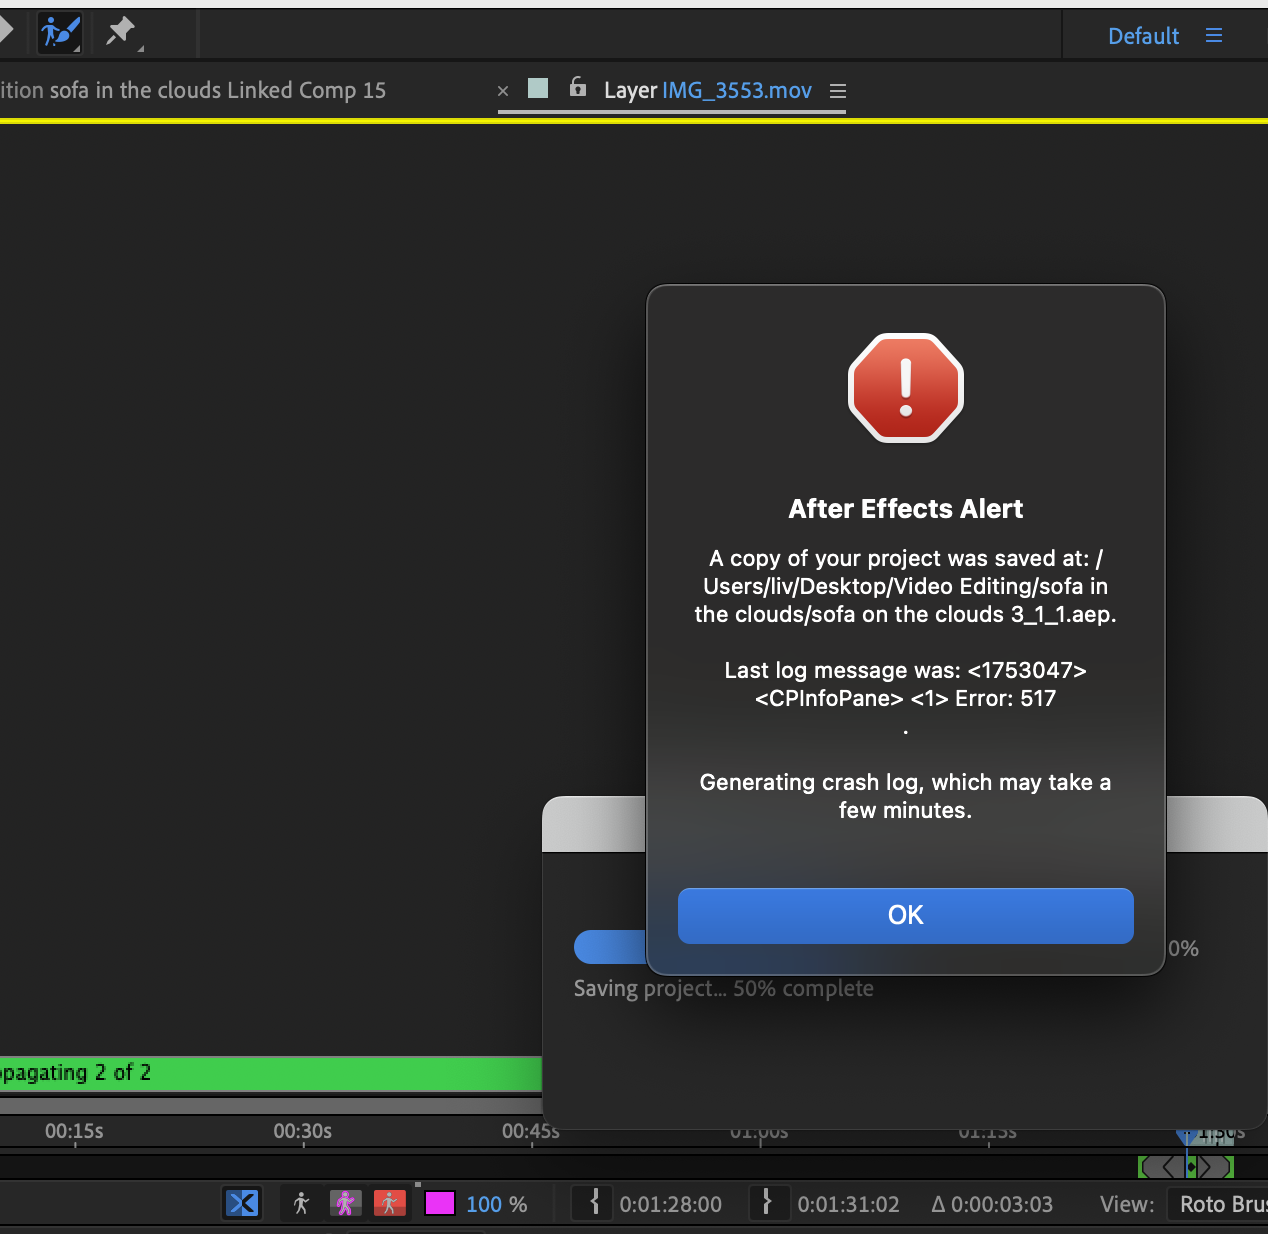1268x1234 pixels.
Task: Toggle the alpha channel preview on
Action: click(x=301, y=1203)
